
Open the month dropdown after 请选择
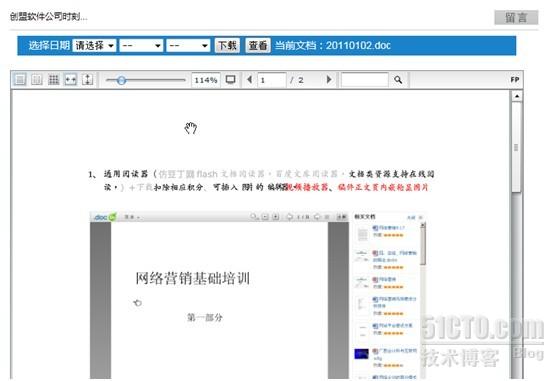click(x=141, y=46)
